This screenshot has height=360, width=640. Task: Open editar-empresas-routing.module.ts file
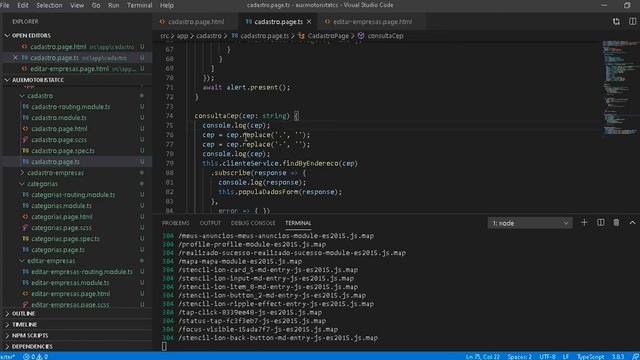82,272
